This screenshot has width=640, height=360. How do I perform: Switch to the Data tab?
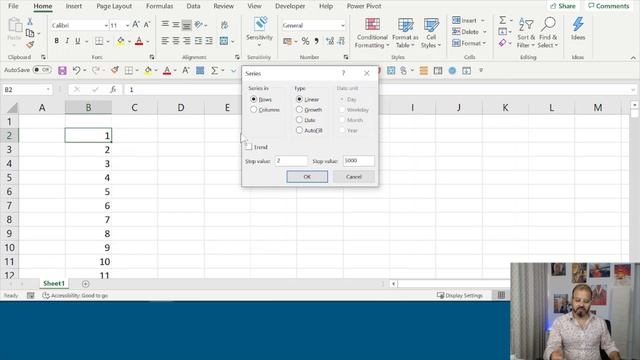pos(193,6)
